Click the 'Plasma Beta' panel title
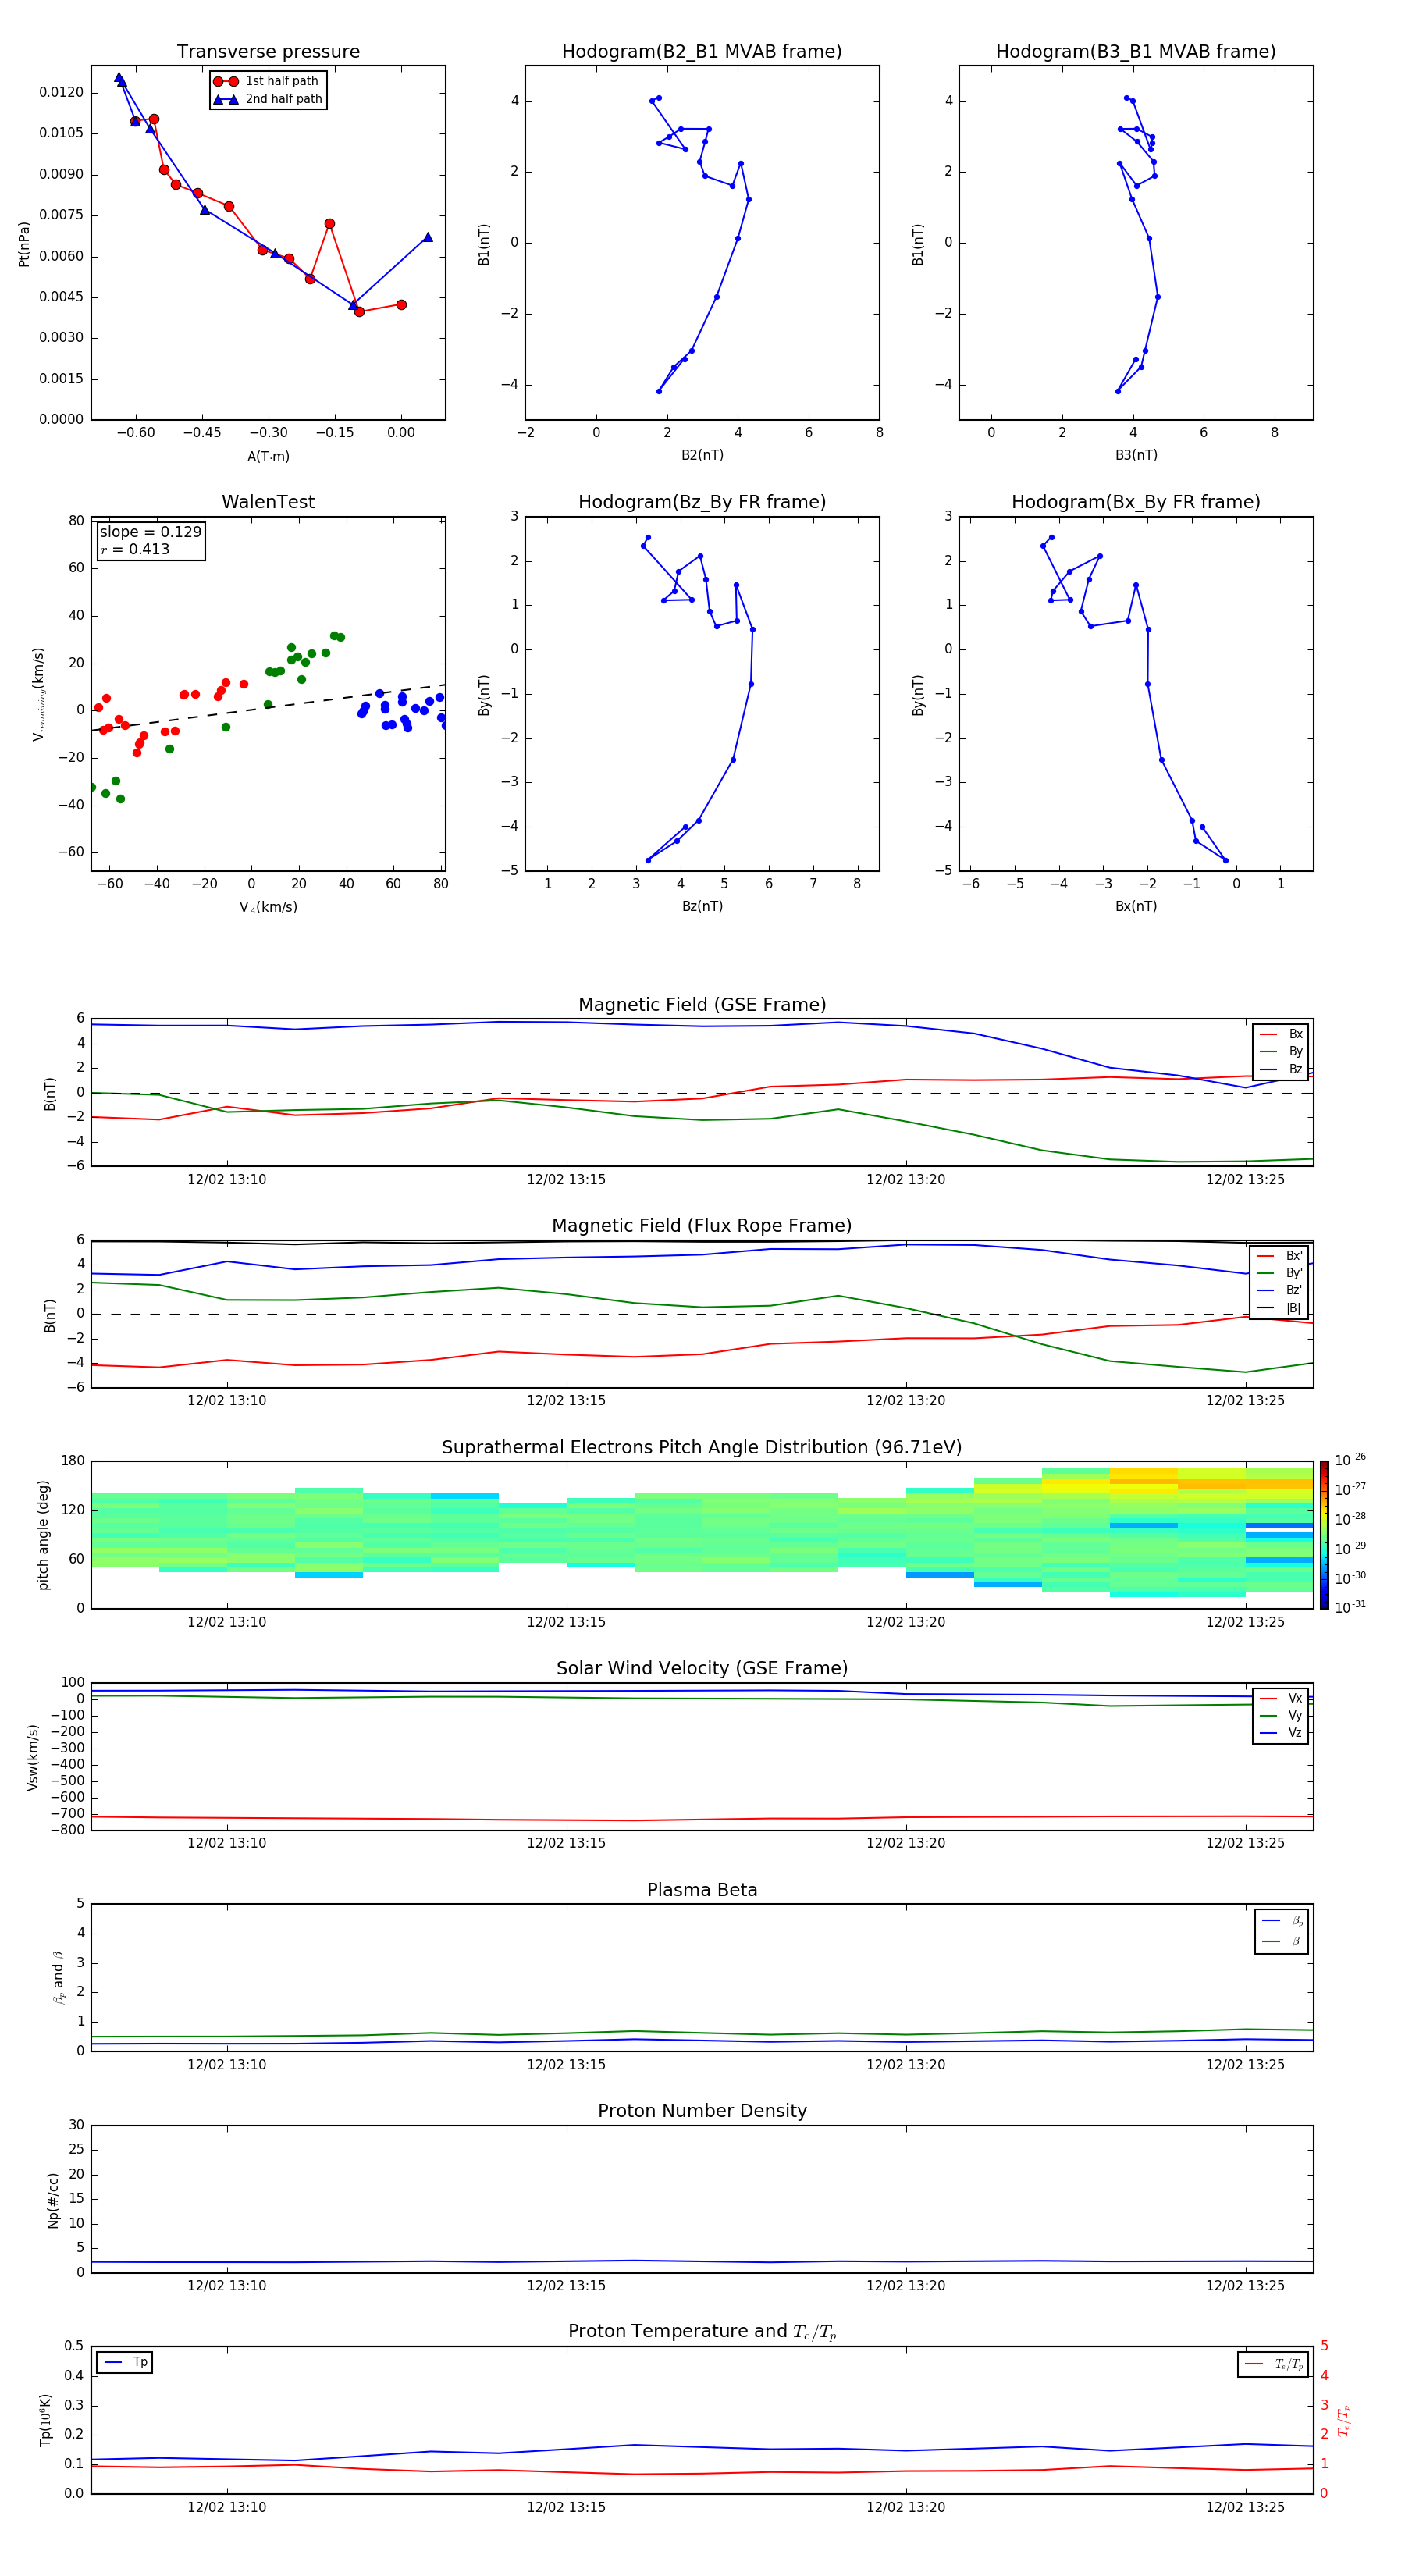Screen dimensions: 1405x2576 click(x=702, y=1890)
